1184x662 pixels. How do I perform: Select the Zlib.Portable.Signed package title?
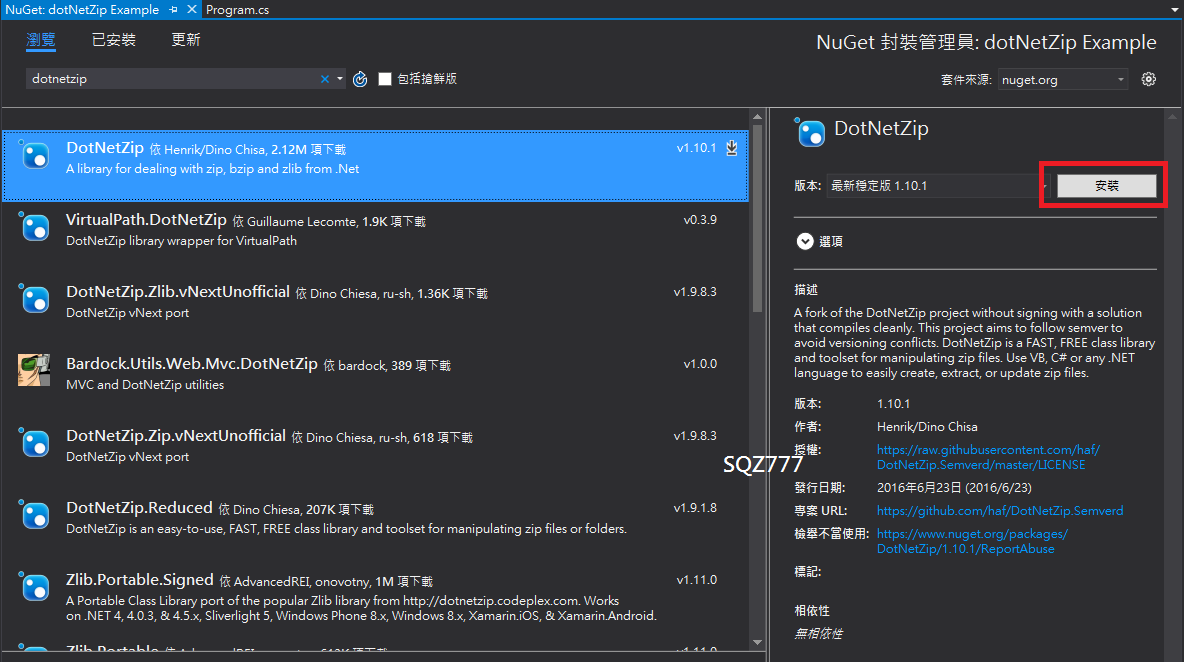[140, 580]
